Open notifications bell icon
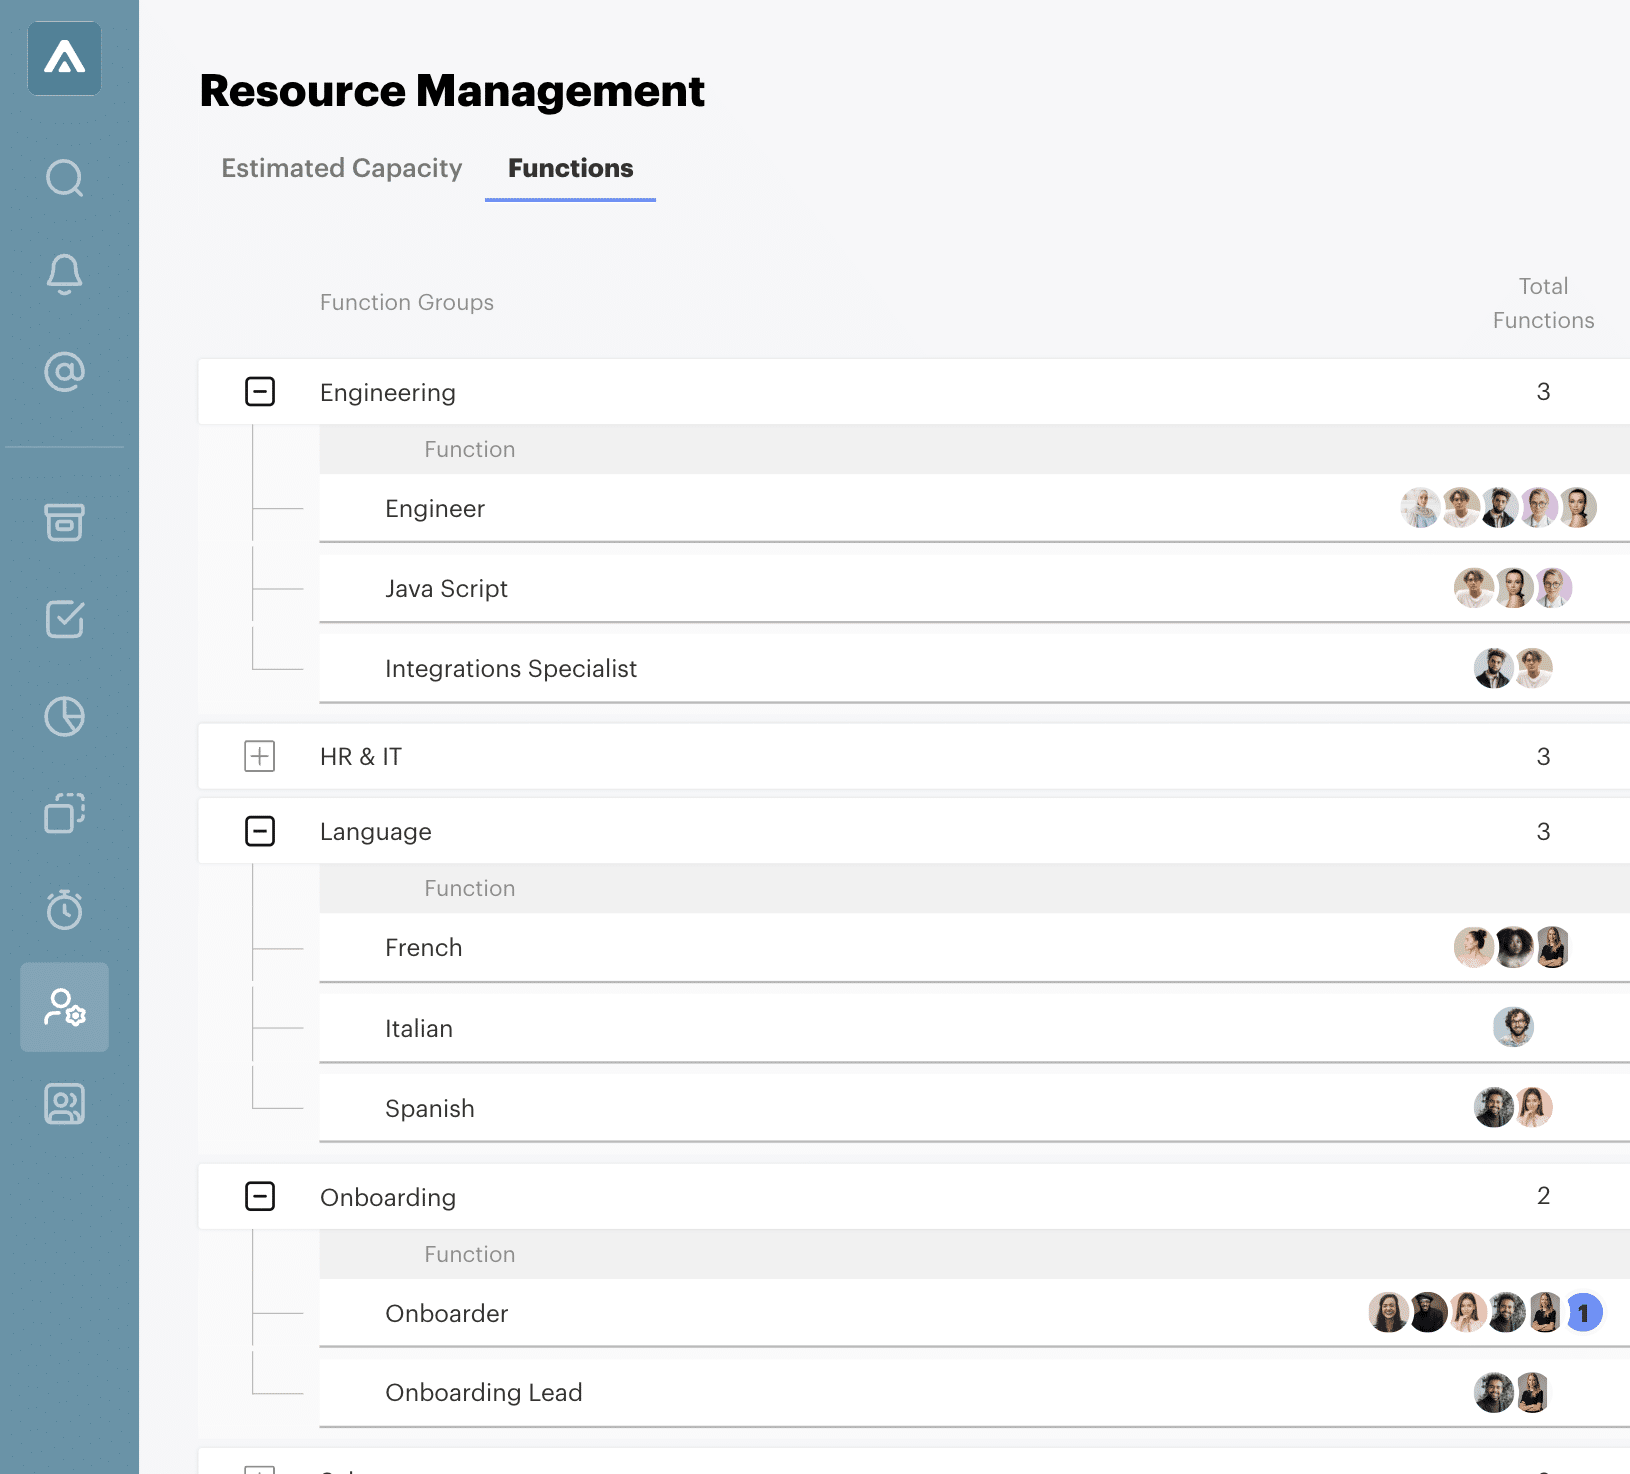The height and width of the screenshot is (1474, 1630). click(x=65, y=274)
